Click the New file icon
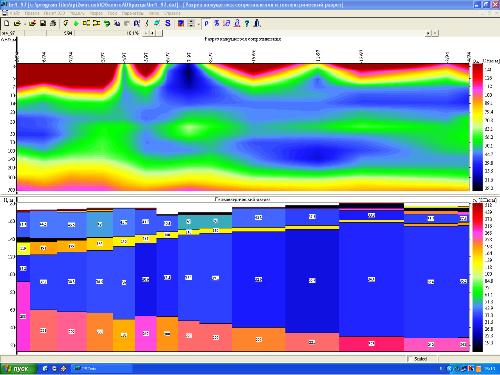This screenshot has height=375, width=500. coord(6,23)
